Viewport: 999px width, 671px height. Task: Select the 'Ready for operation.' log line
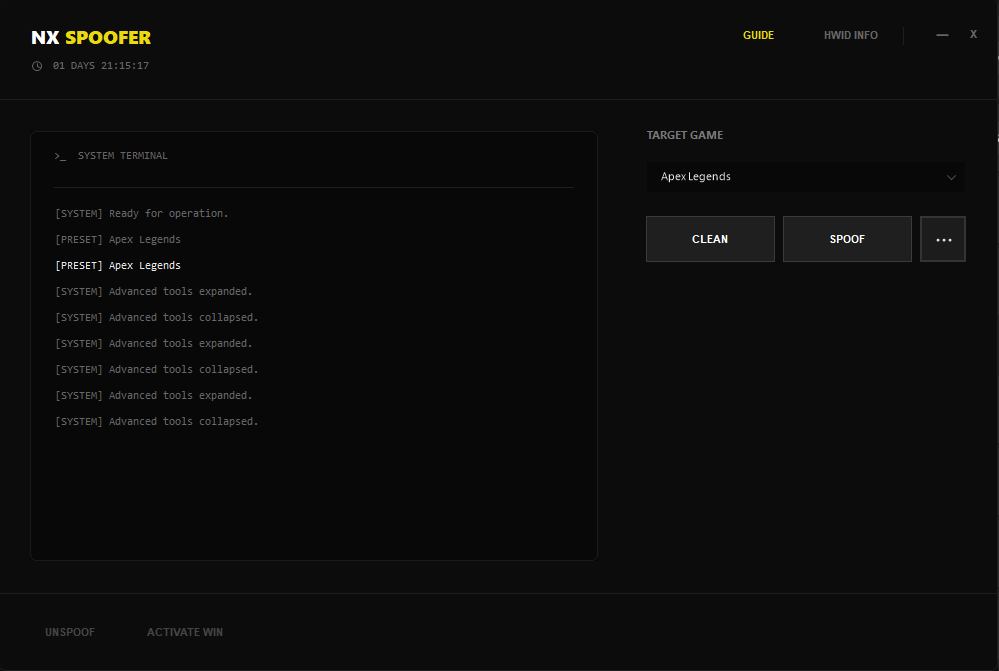pos(141,213)
